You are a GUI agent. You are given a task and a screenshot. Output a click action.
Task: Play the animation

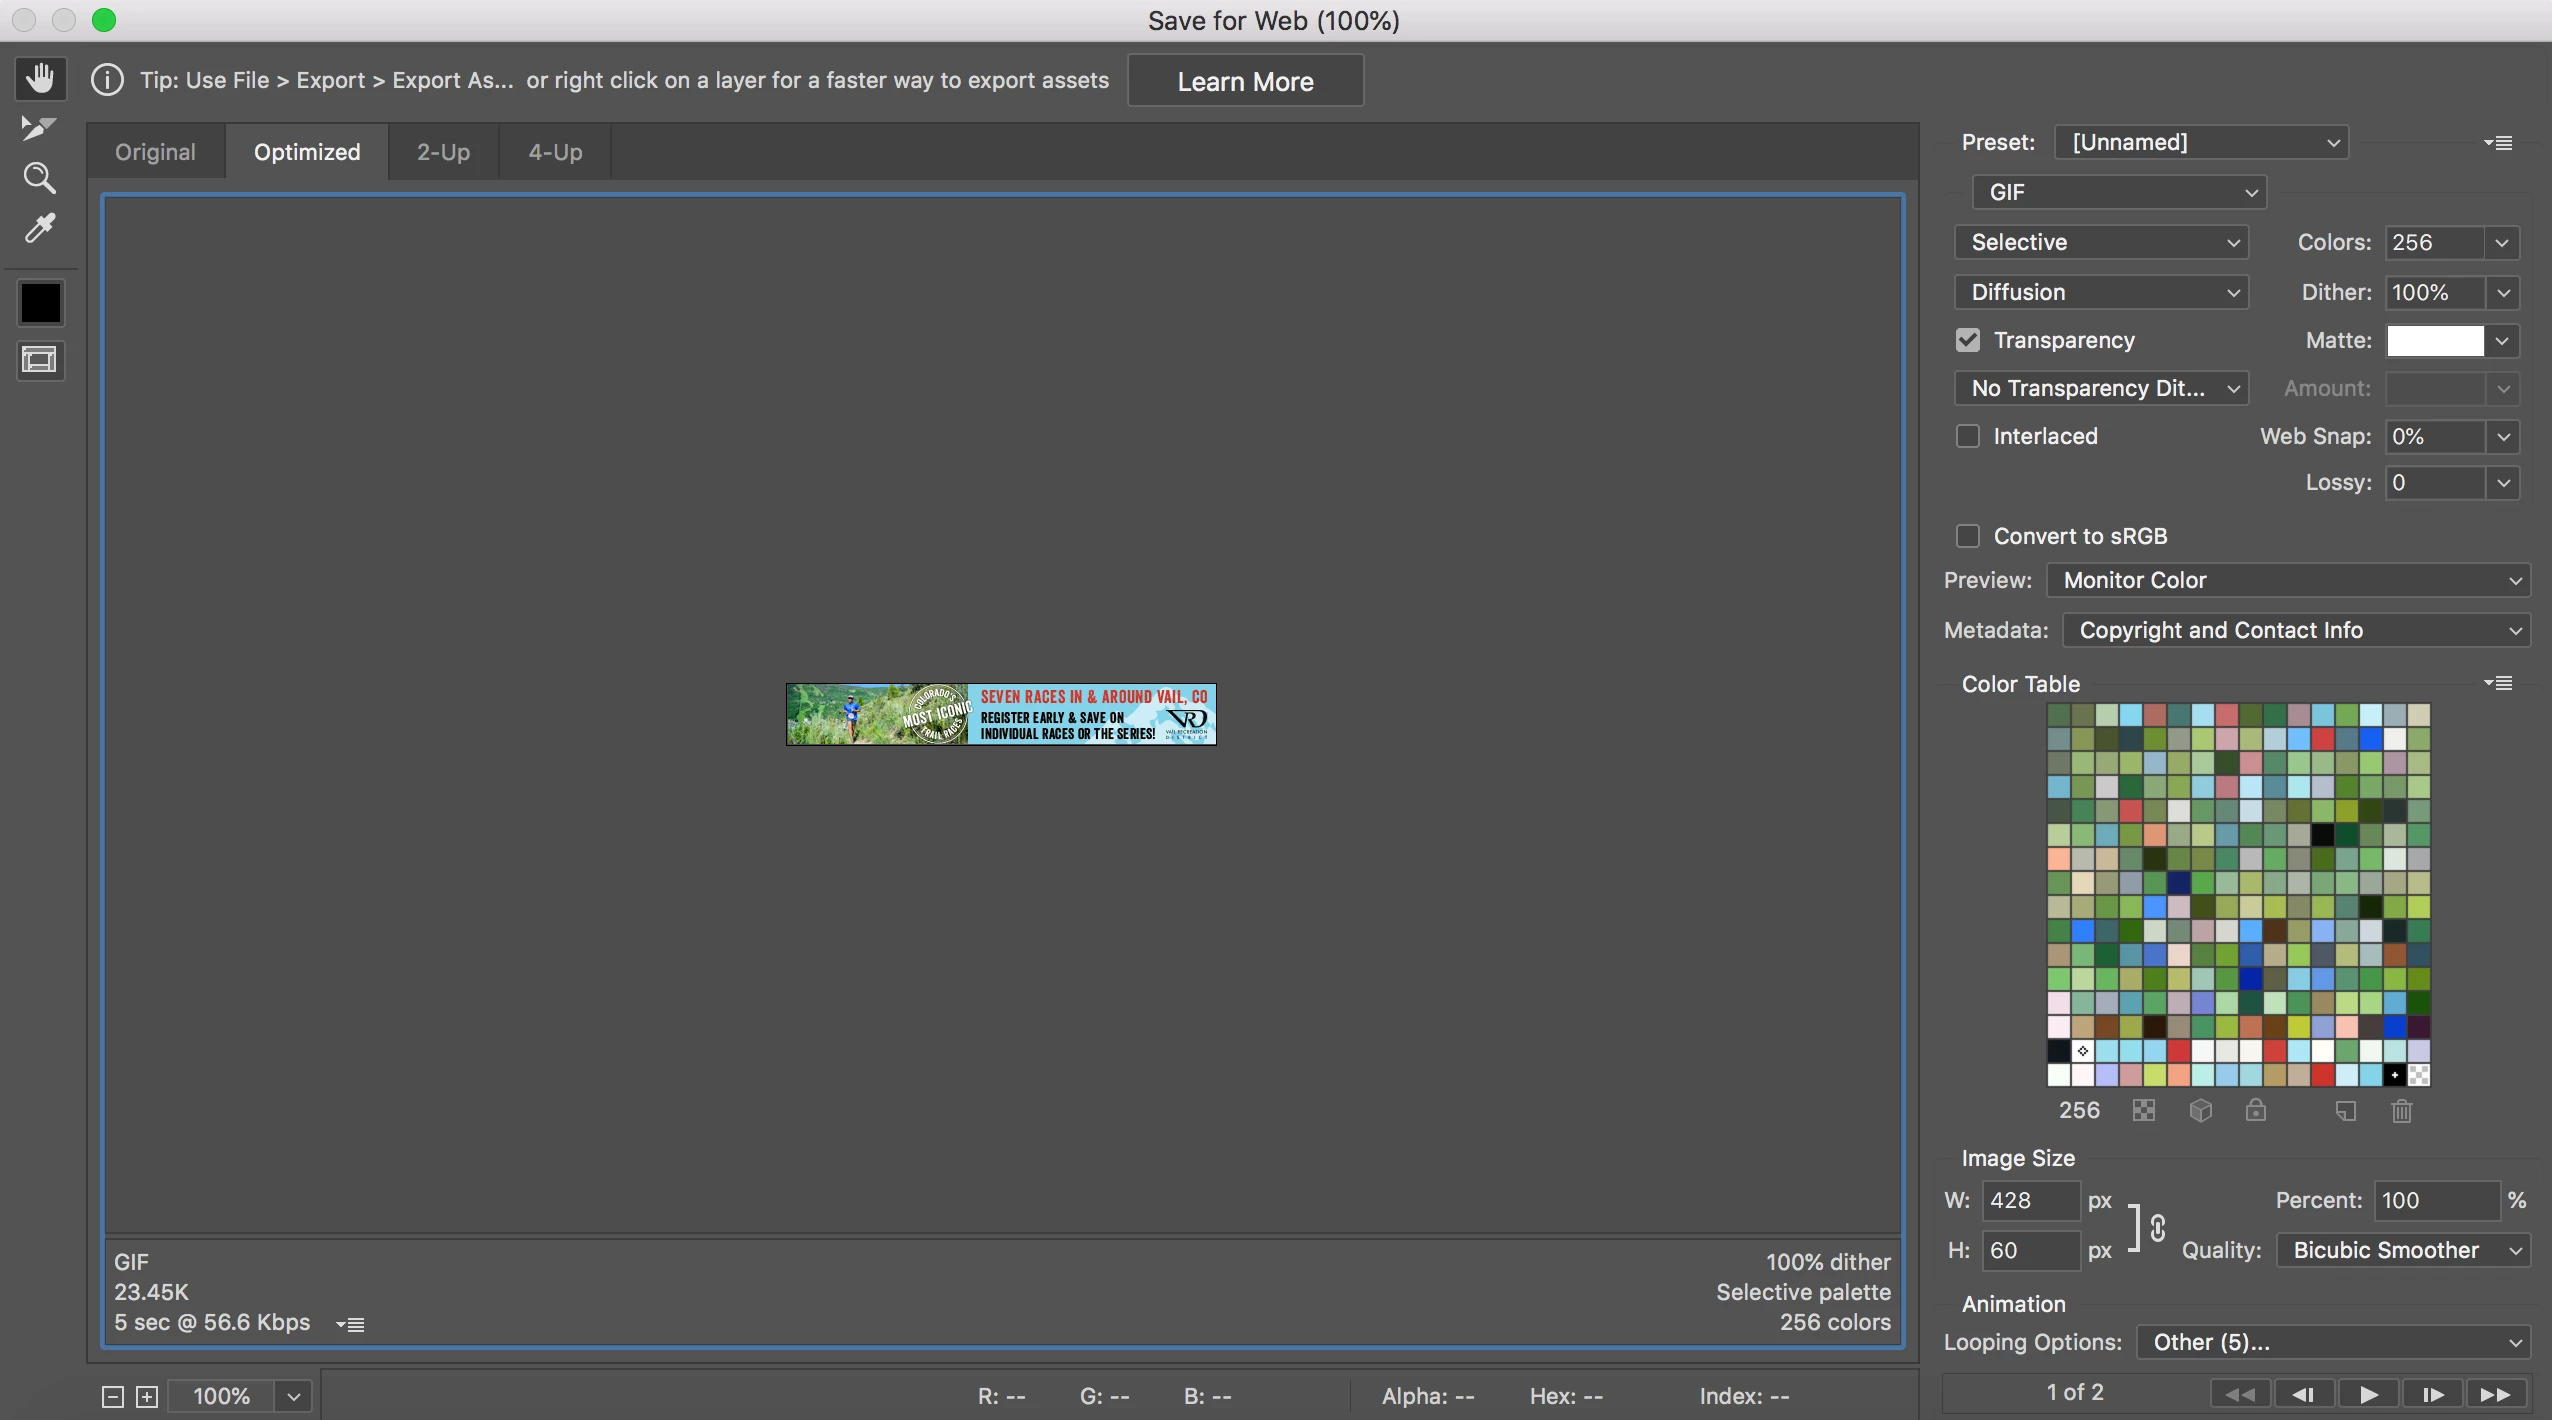coord(2368,1394)
